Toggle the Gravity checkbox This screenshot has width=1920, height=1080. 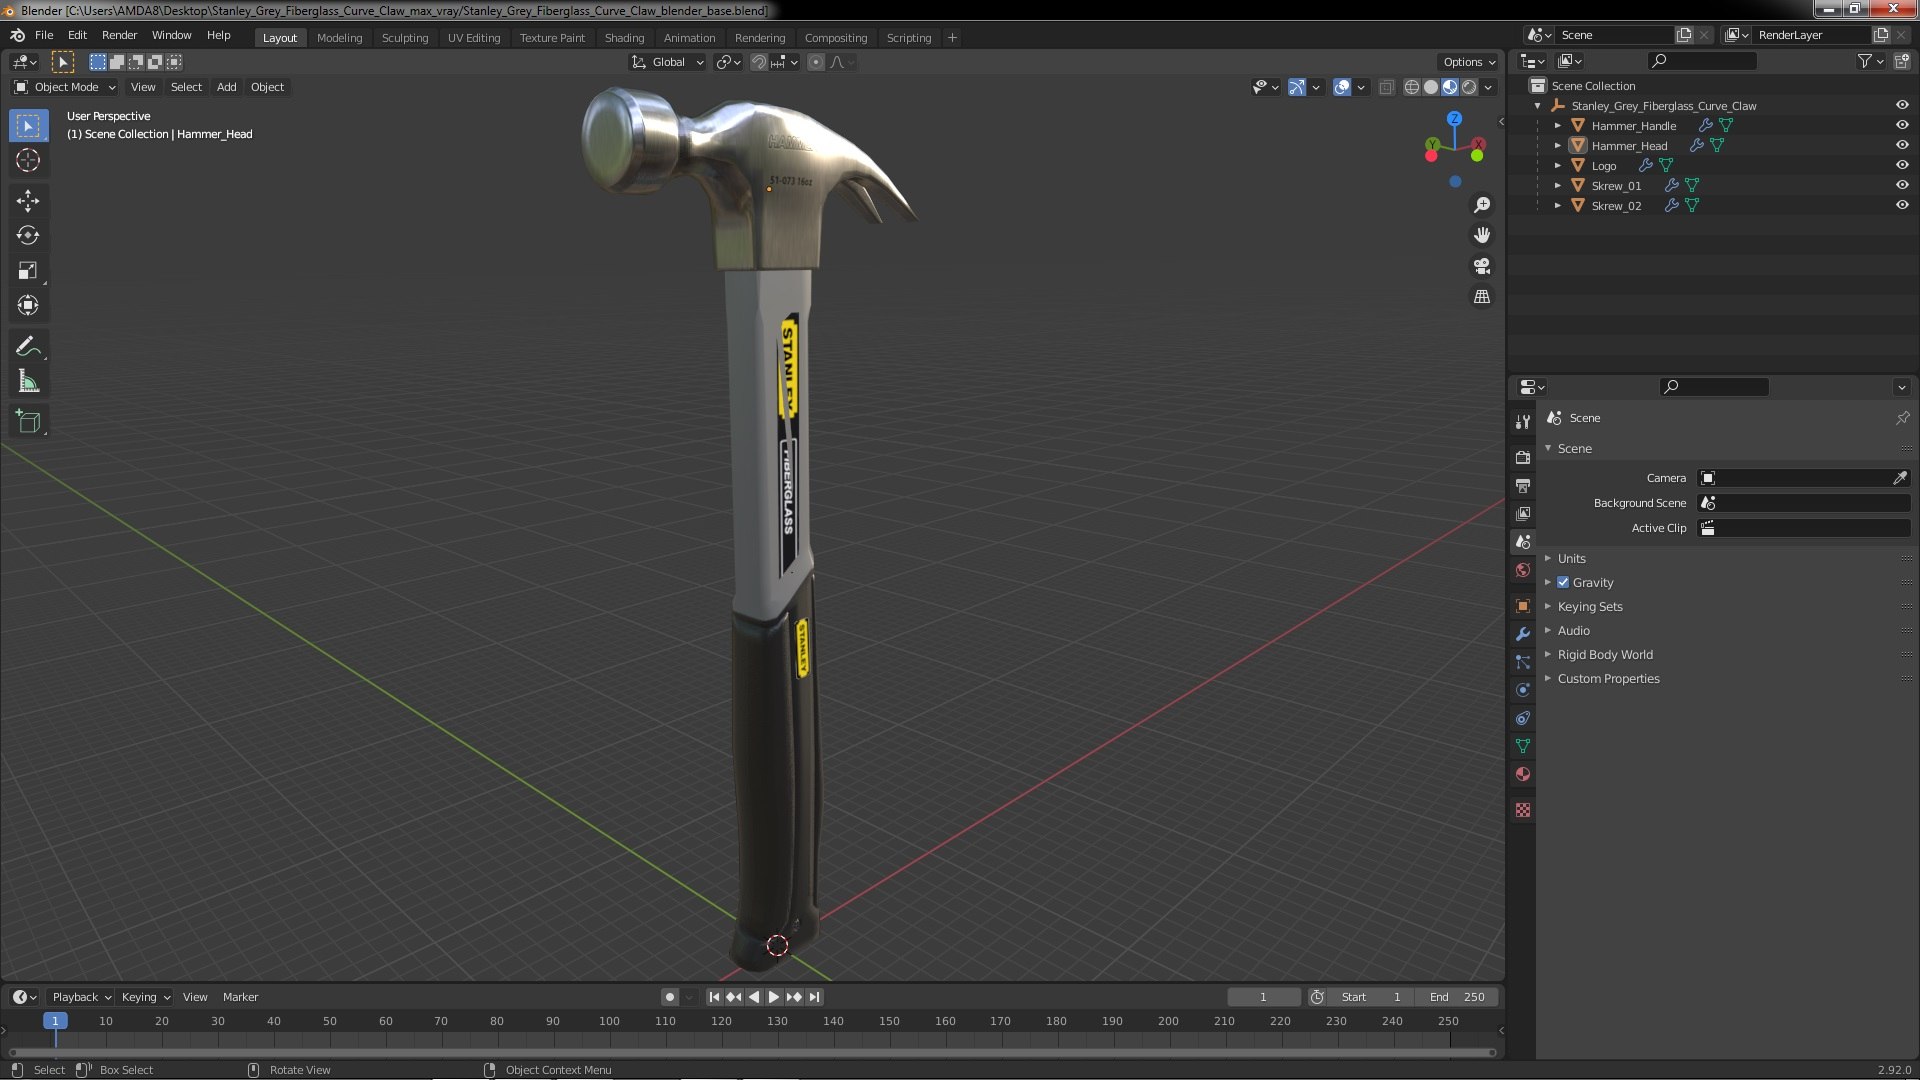[1563, 582]
